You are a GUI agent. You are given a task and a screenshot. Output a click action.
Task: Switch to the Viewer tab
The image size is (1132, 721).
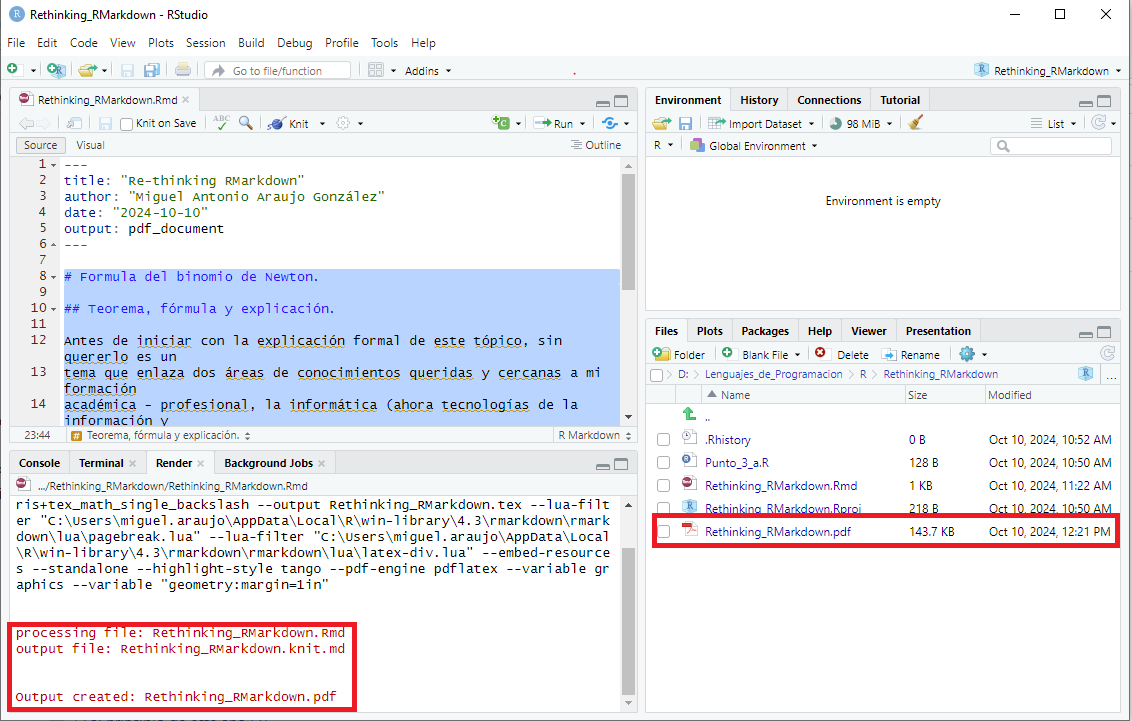pos(868,331)
